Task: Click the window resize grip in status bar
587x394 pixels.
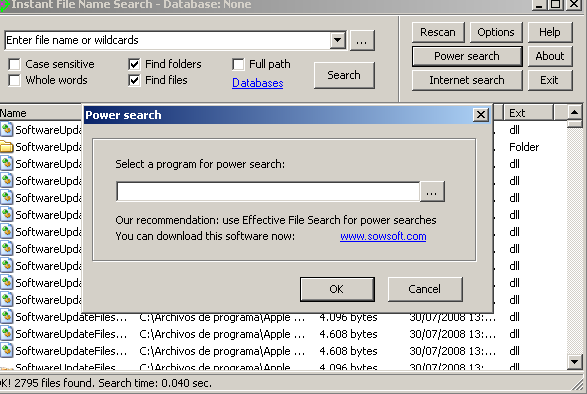Action: pyautogui.click(x=579, y=386)
